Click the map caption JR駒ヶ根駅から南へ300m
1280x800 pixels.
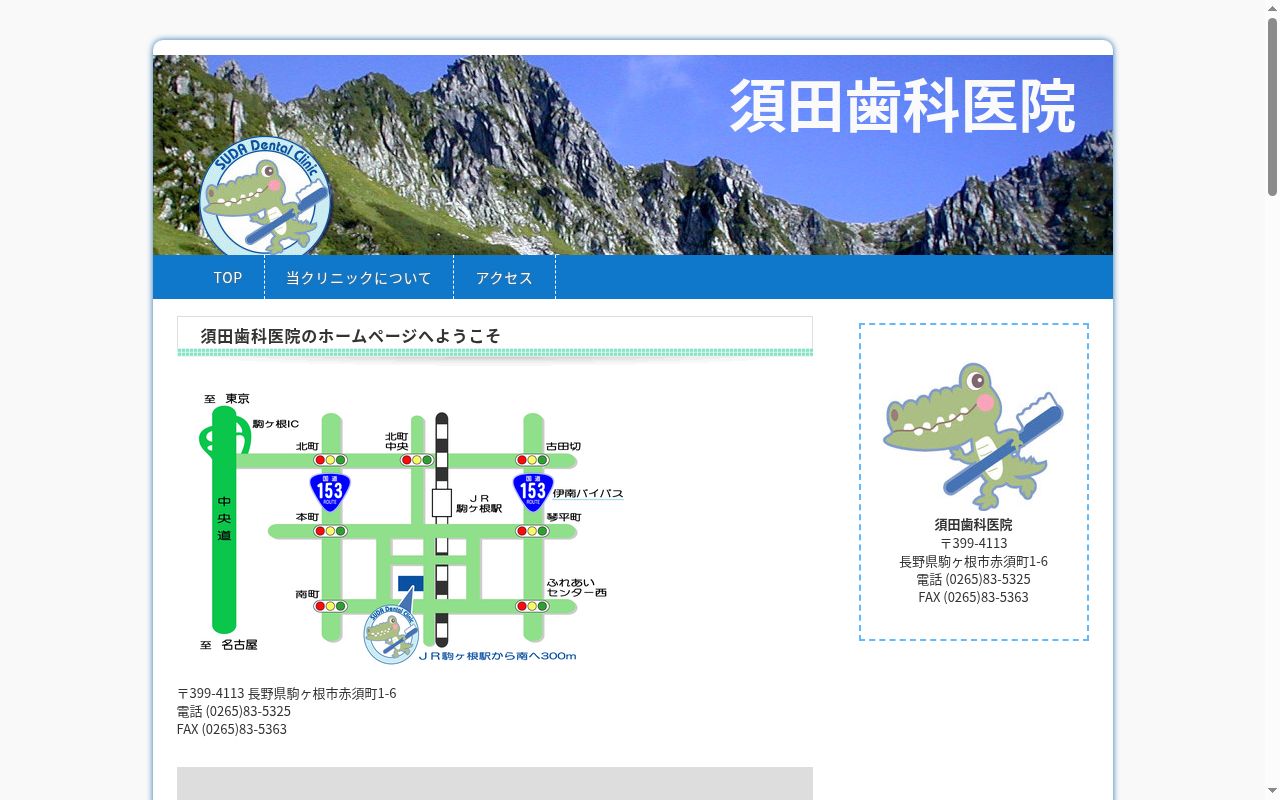click(497, 656)
